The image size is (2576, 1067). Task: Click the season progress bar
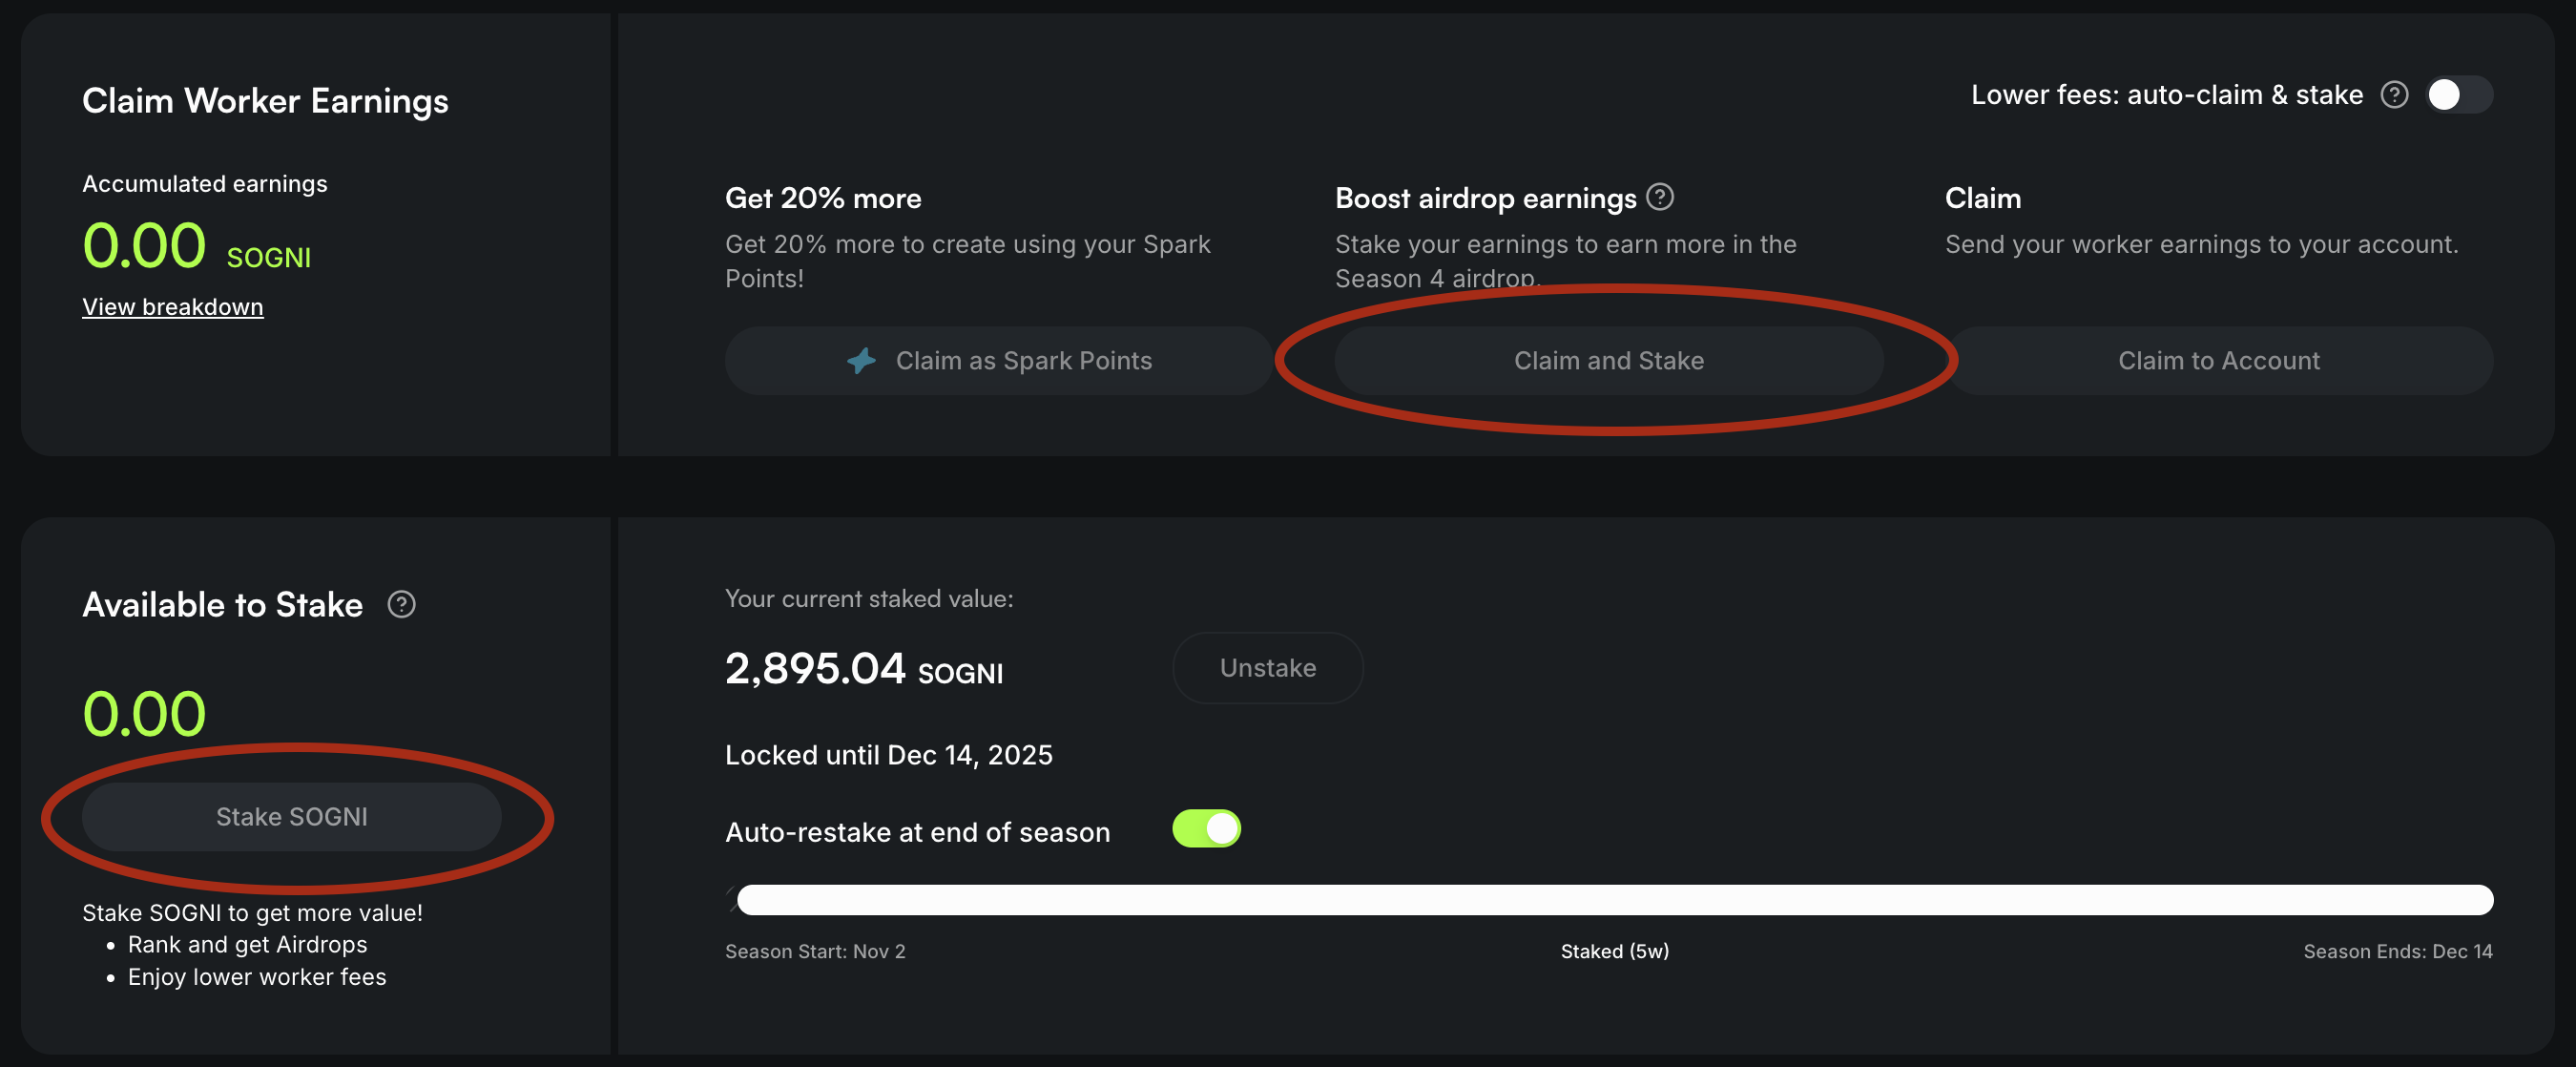1614,900
